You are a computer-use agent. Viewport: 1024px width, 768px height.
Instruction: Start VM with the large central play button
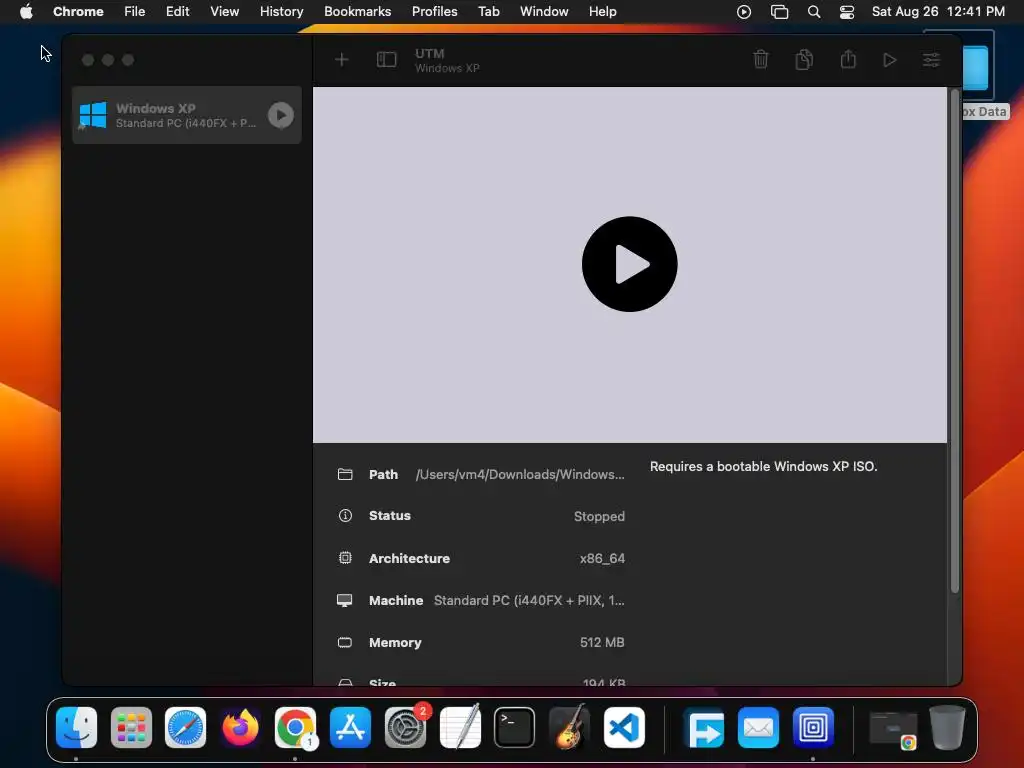tap(630, 264)
